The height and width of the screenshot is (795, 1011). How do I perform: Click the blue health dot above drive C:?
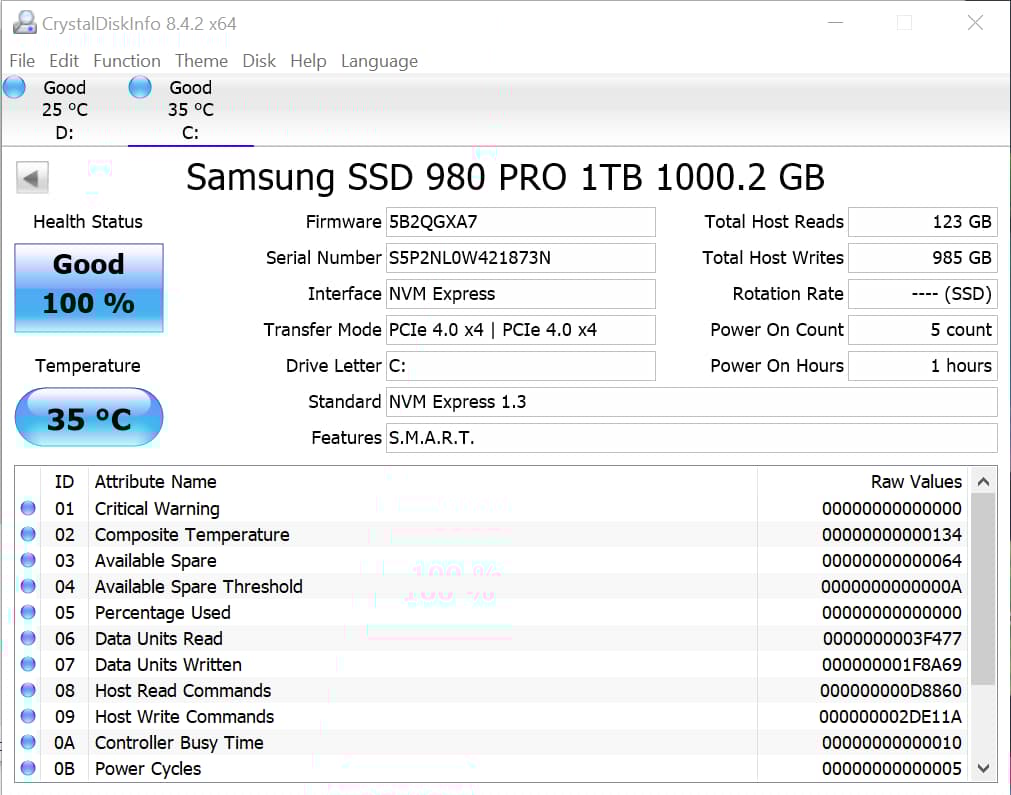(139, 87)
